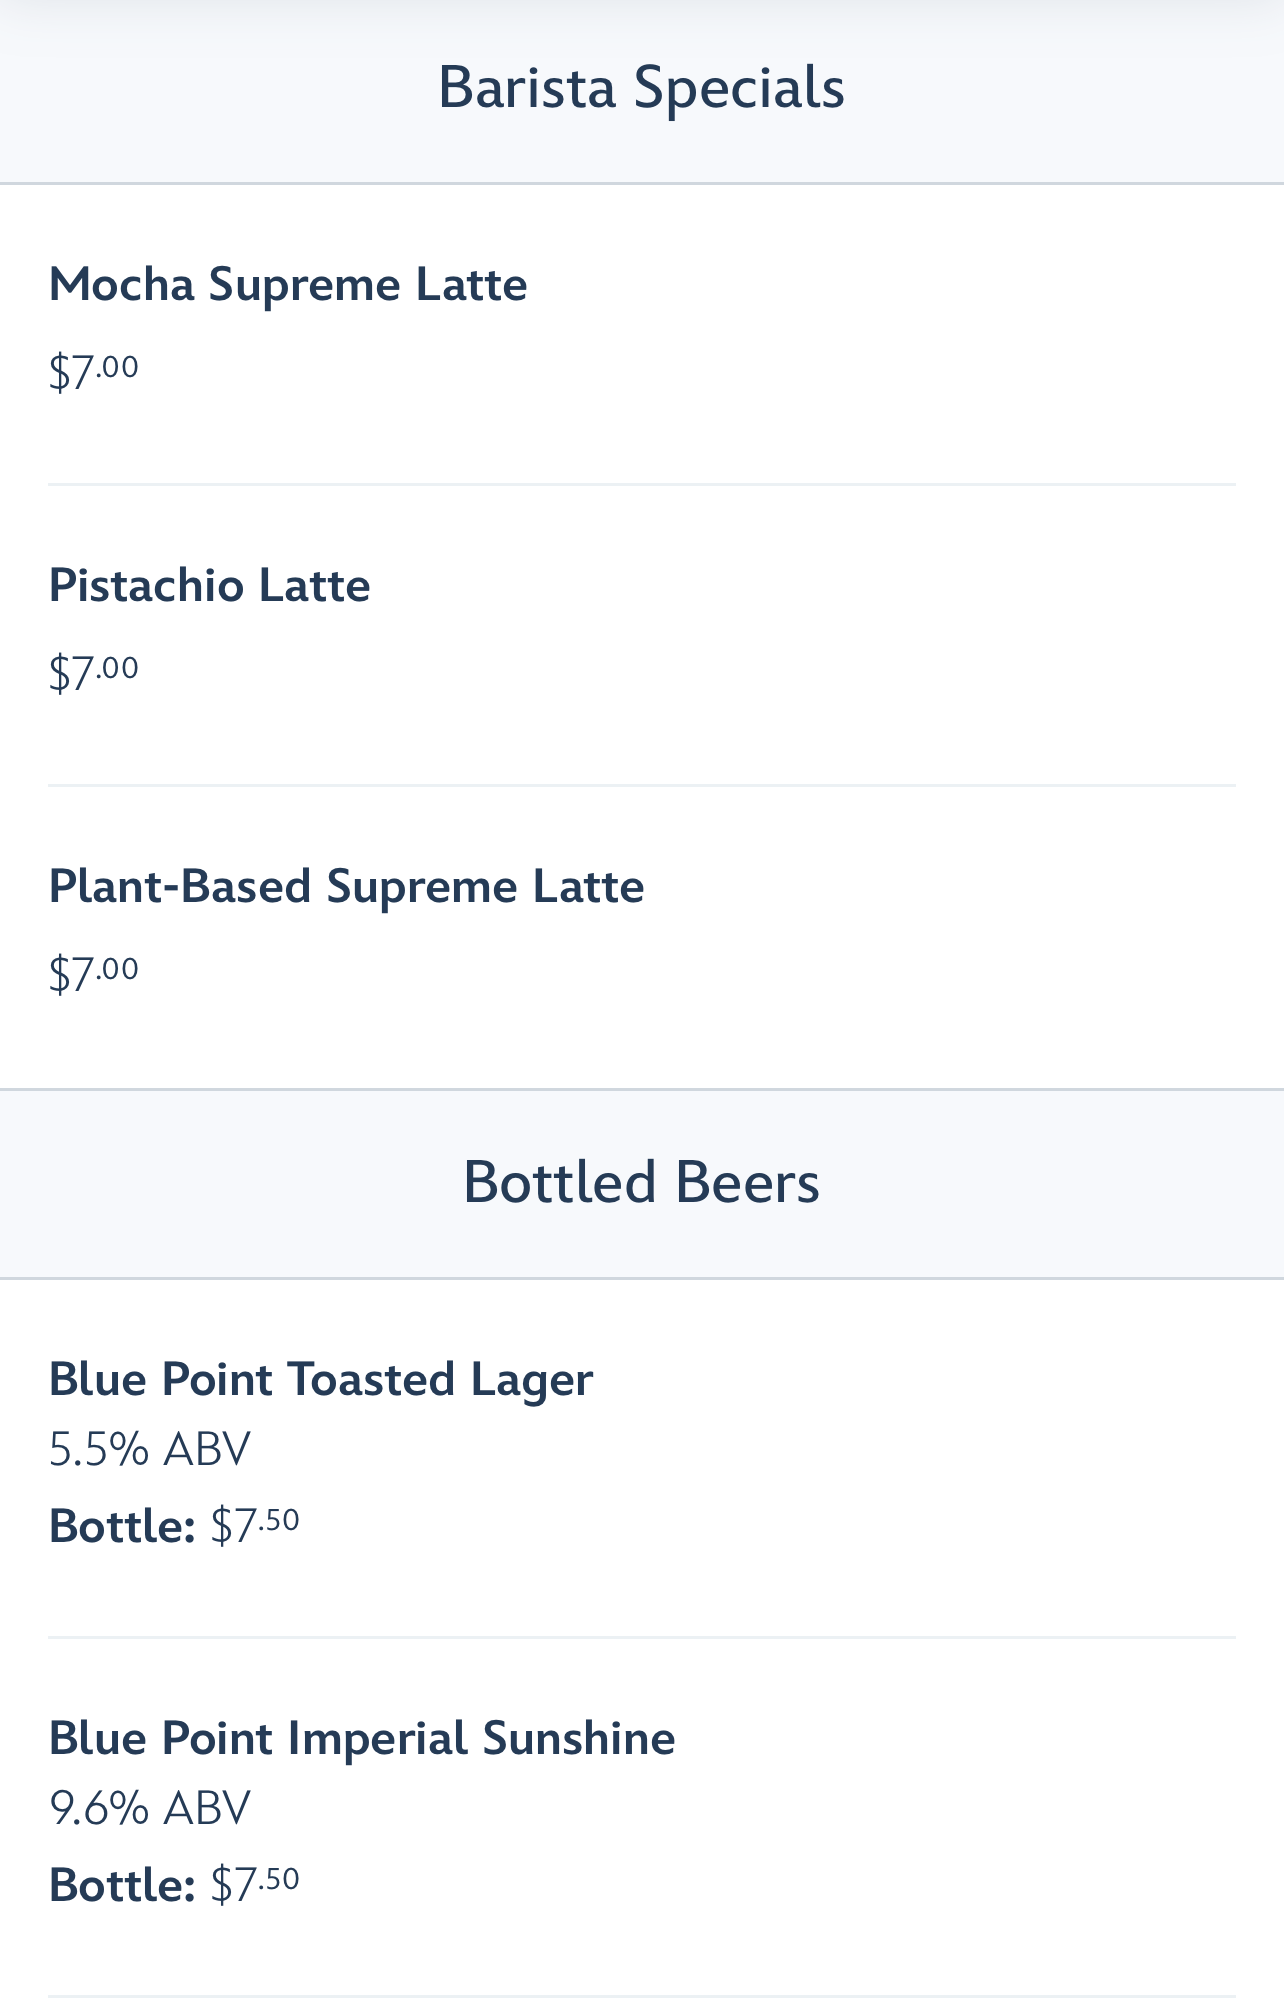Tap the Bottled Beers section header

pyautogui.click(x=641, y=1182)
